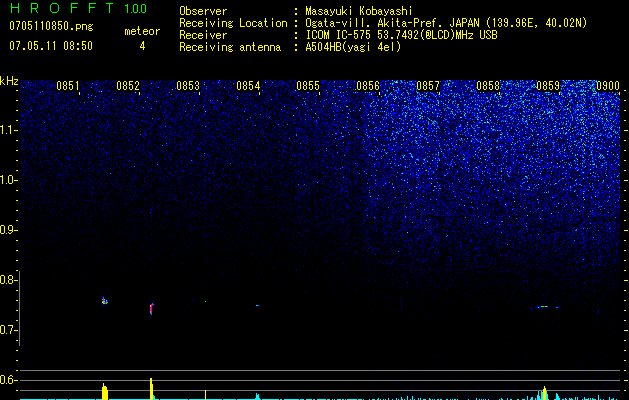Click the thin yellow power spike after 0853

[205, 394]
